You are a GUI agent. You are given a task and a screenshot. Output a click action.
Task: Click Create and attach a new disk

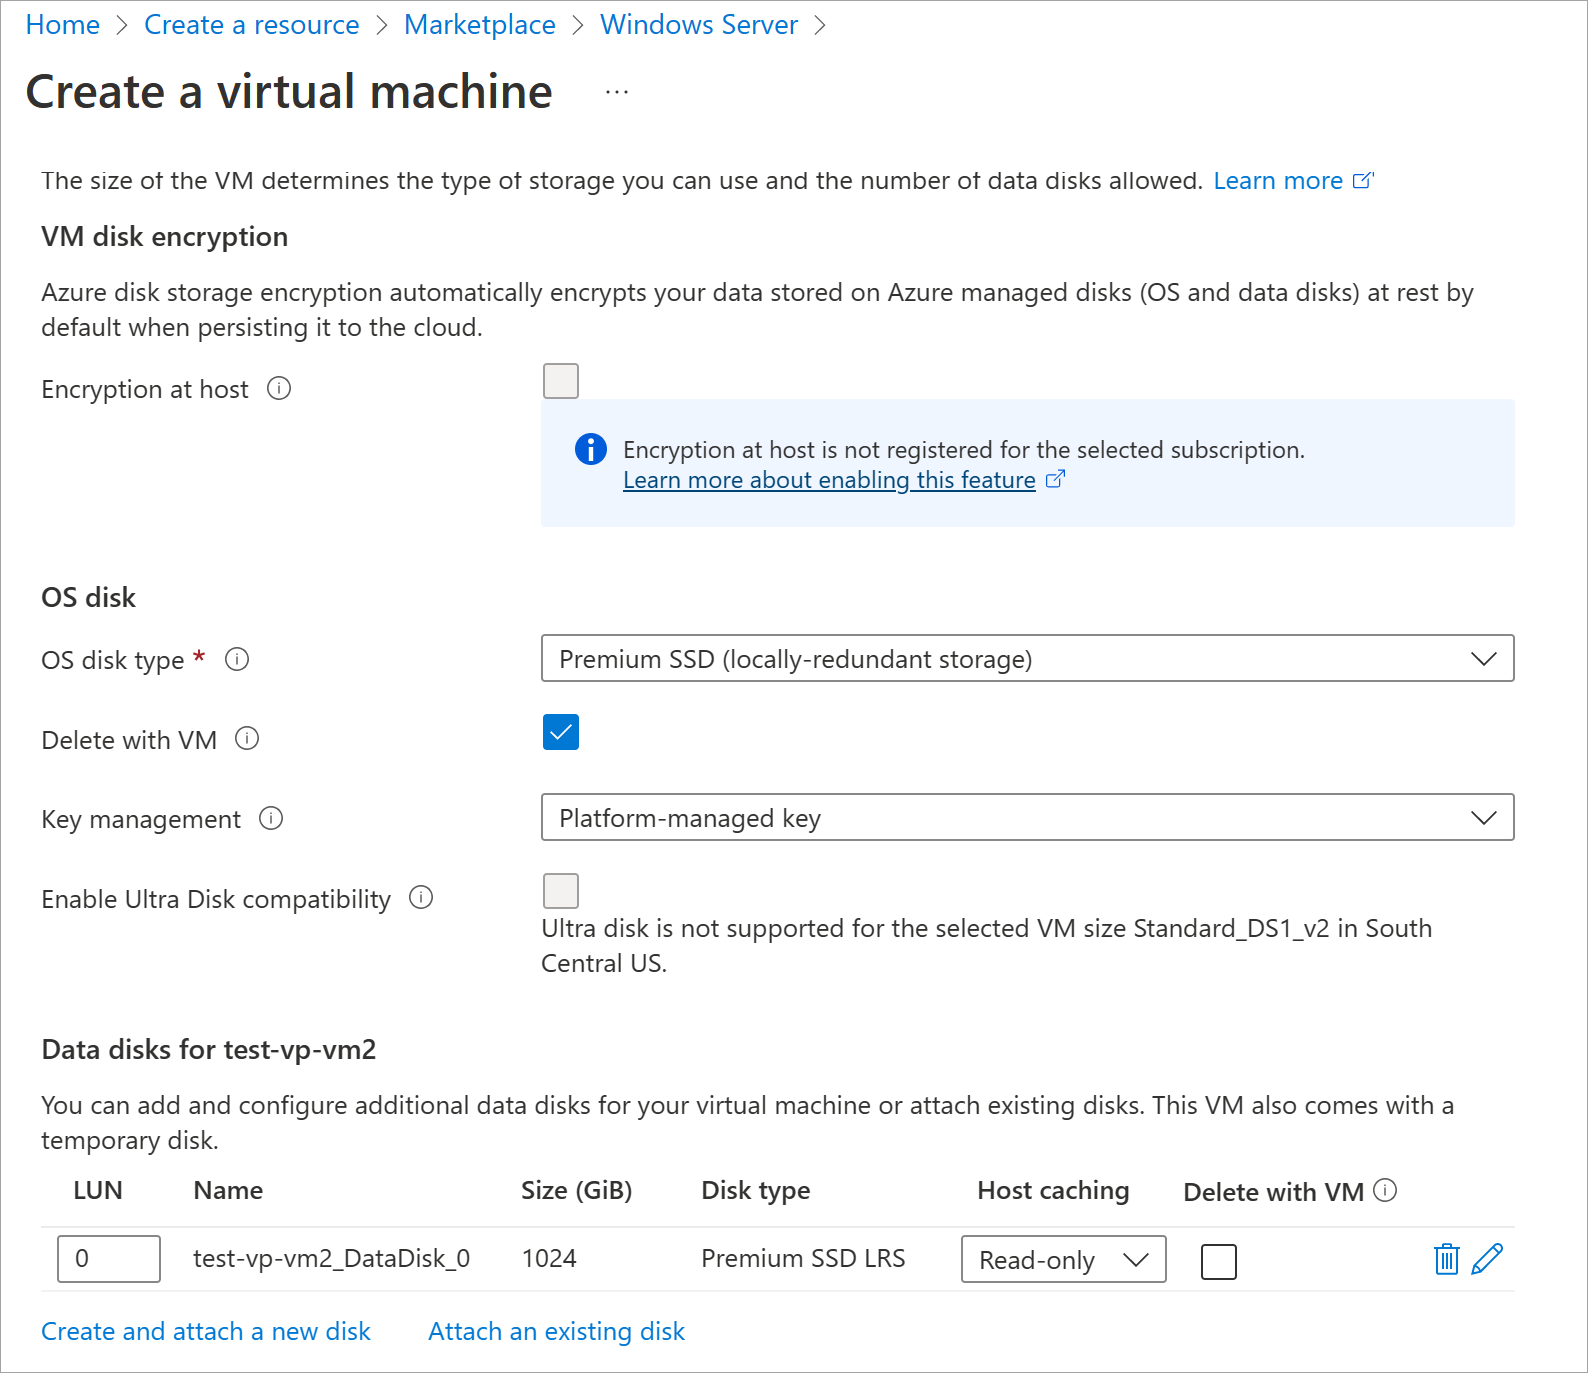tap(206, 1331)
